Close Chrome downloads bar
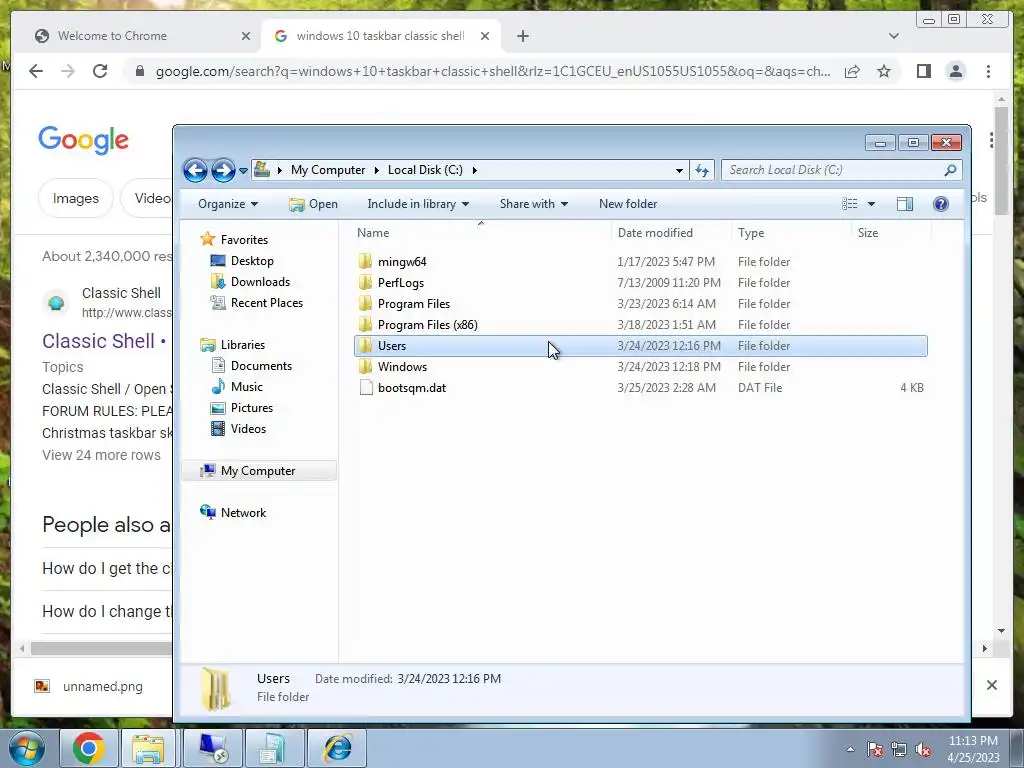This screenshot has height=768, width=1024. (991, 685)
